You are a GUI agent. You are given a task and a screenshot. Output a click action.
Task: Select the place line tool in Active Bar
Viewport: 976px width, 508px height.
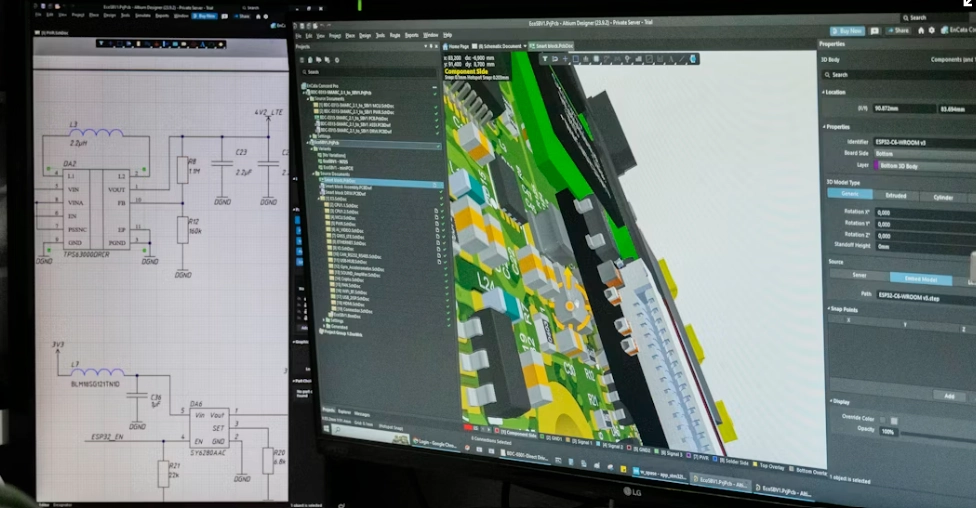682,59
